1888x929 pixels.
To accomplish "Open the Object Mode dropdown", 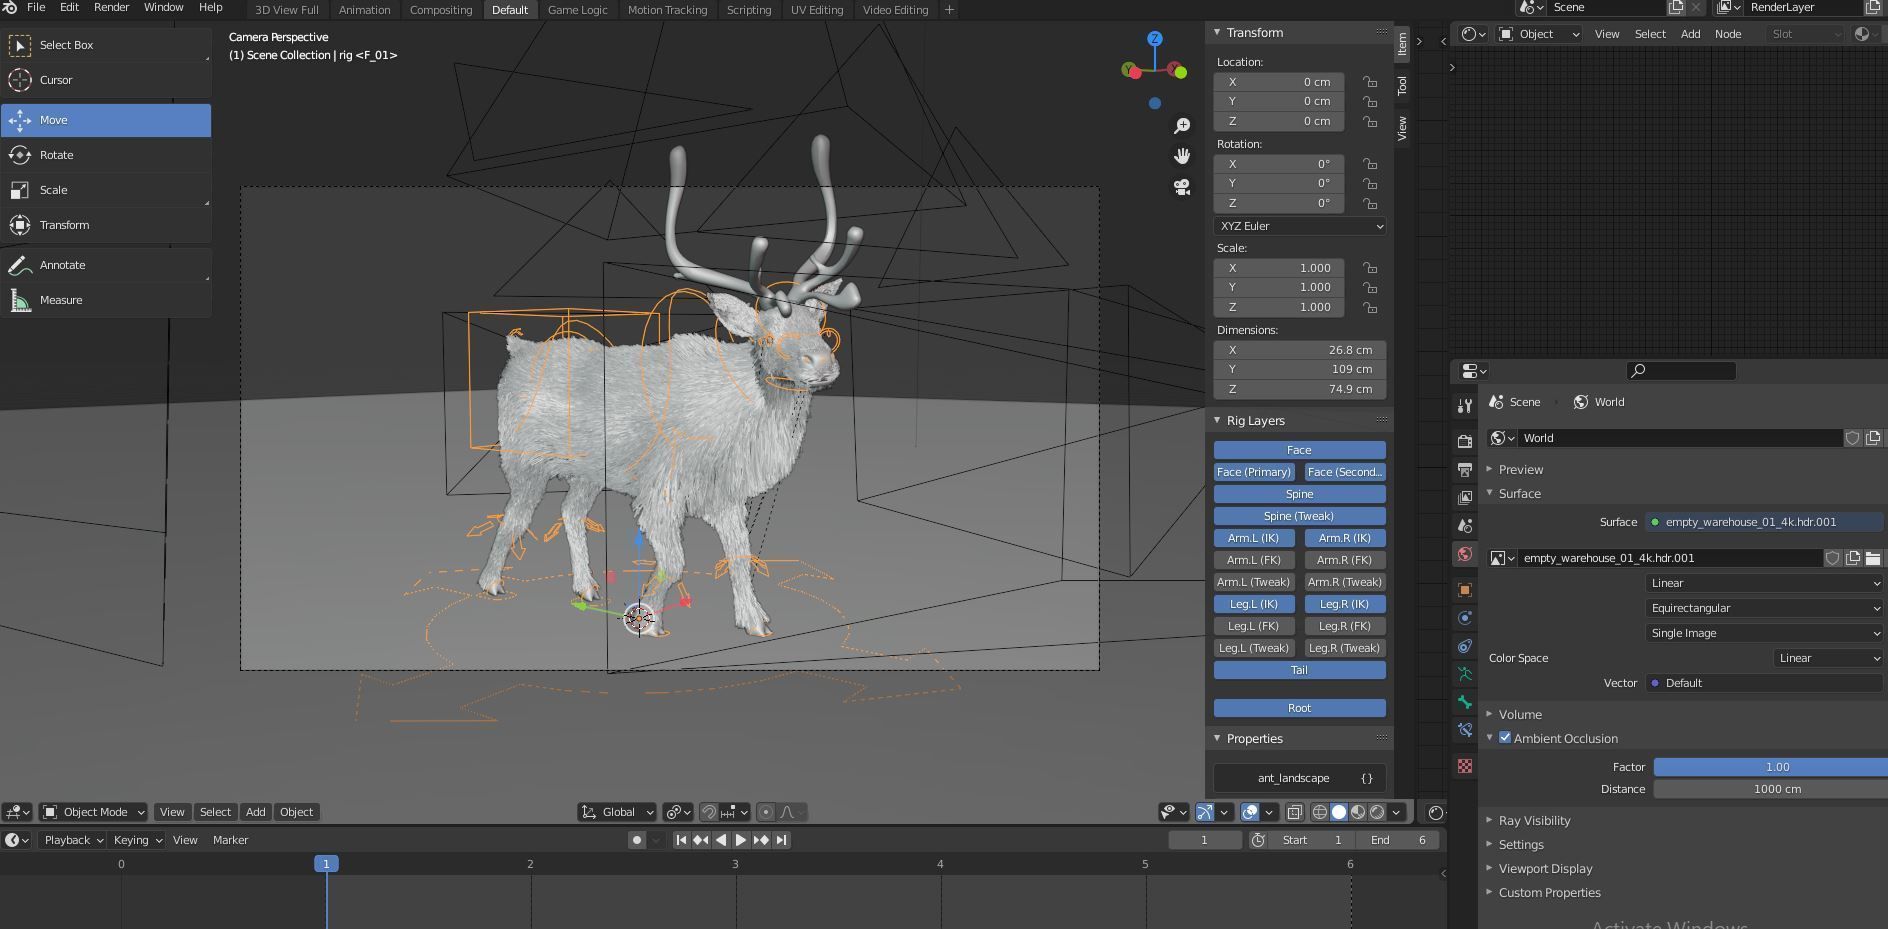I will (x=94, y=812).
